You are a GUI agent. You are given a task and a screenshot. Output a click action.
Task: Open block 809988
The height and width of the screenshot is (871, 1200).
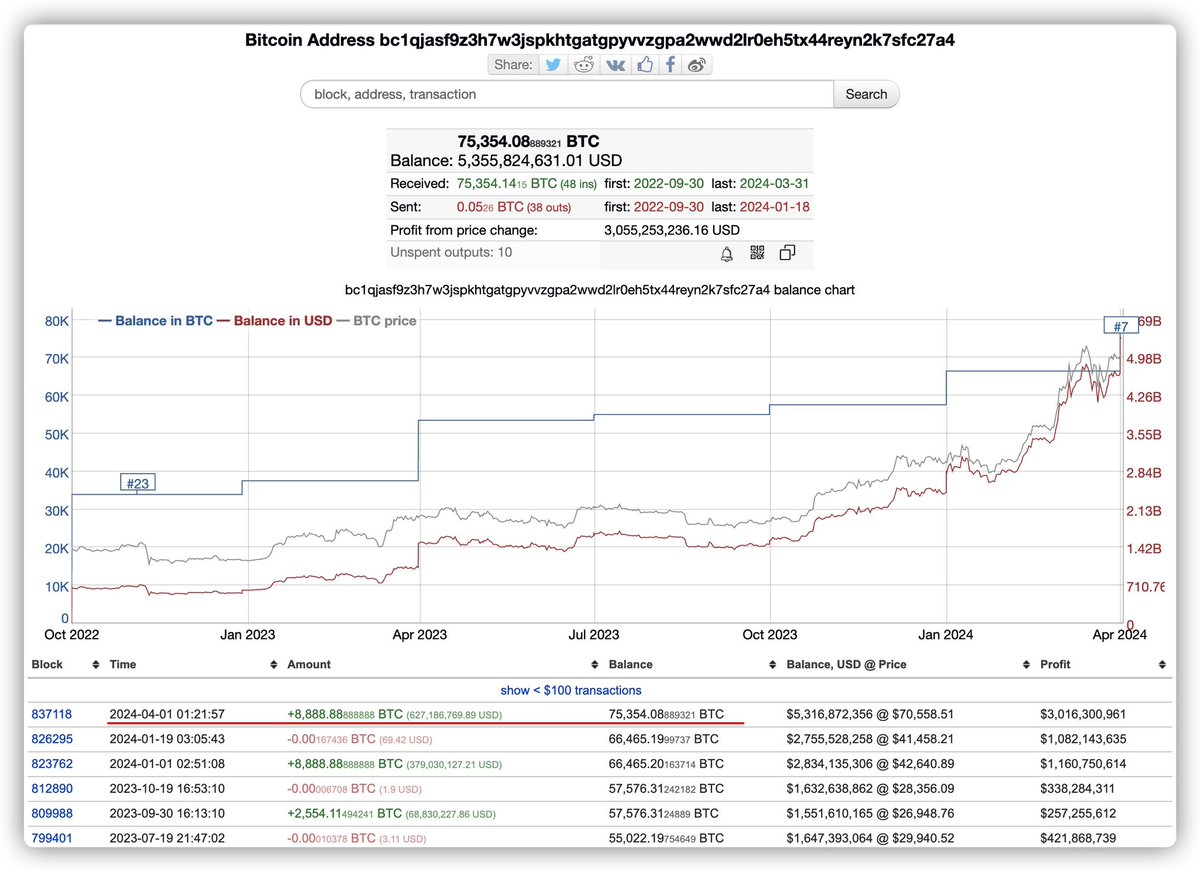(x=52, y=814)
